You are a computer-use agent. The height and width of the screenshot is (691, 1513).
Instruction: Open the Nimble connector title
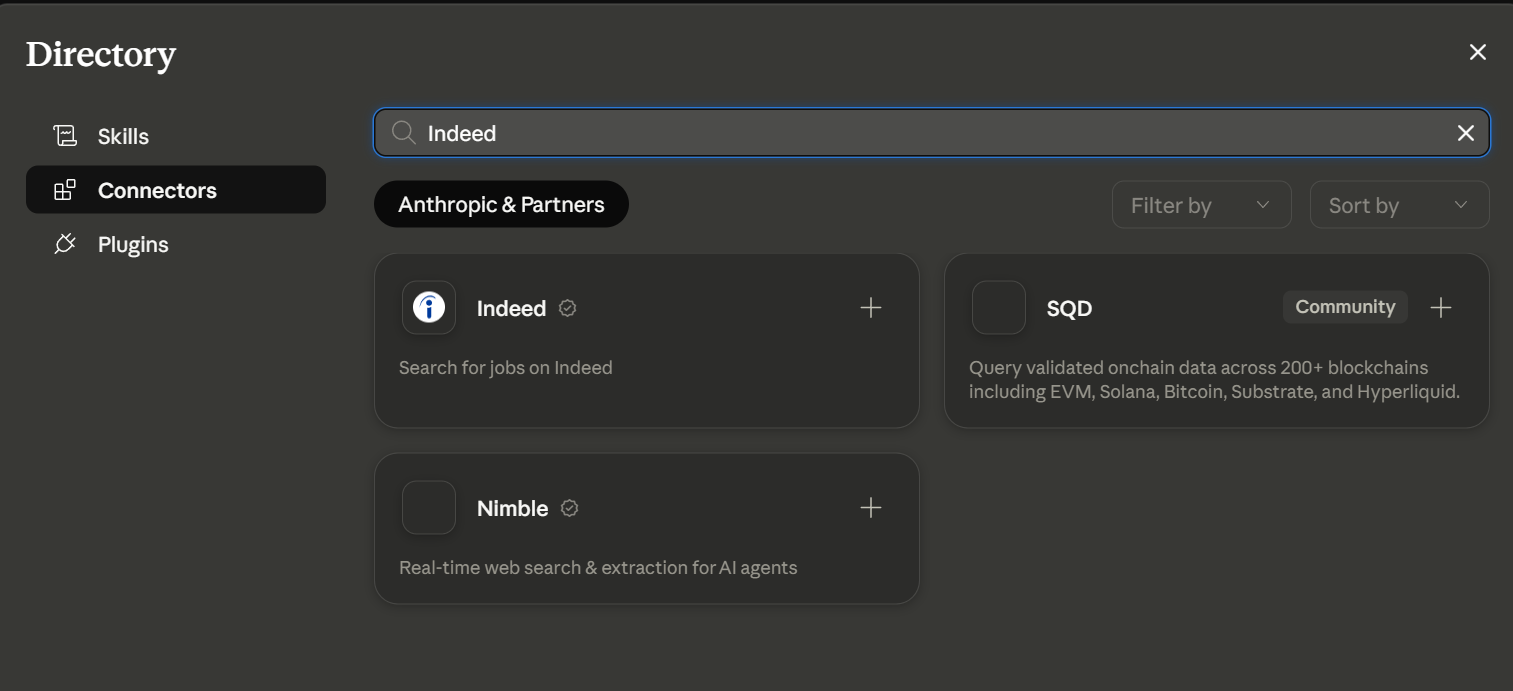pos(512,508)
